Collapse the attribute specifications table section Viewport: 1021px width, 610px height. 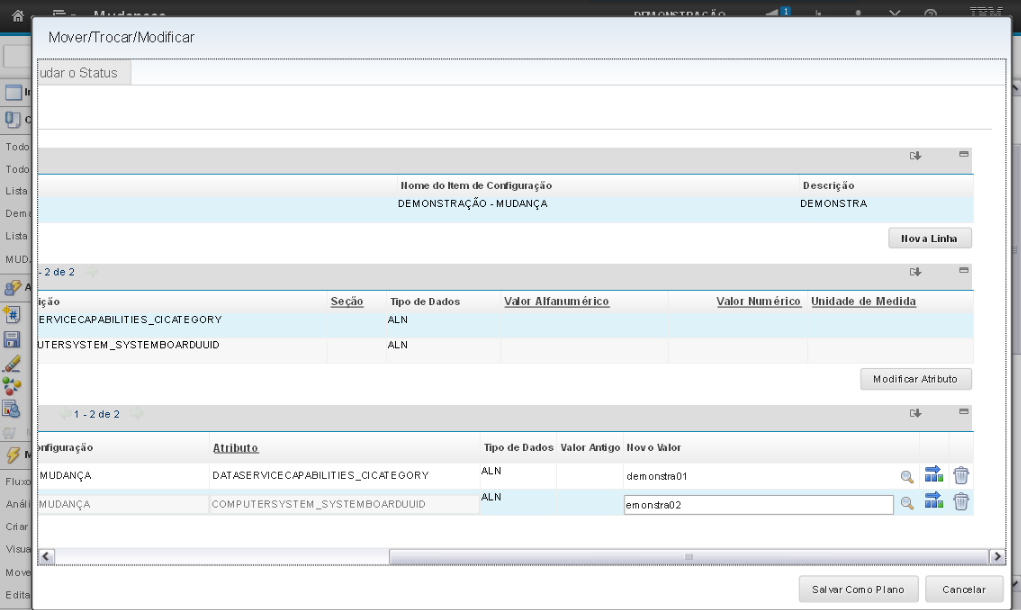(x=964, y=271)
